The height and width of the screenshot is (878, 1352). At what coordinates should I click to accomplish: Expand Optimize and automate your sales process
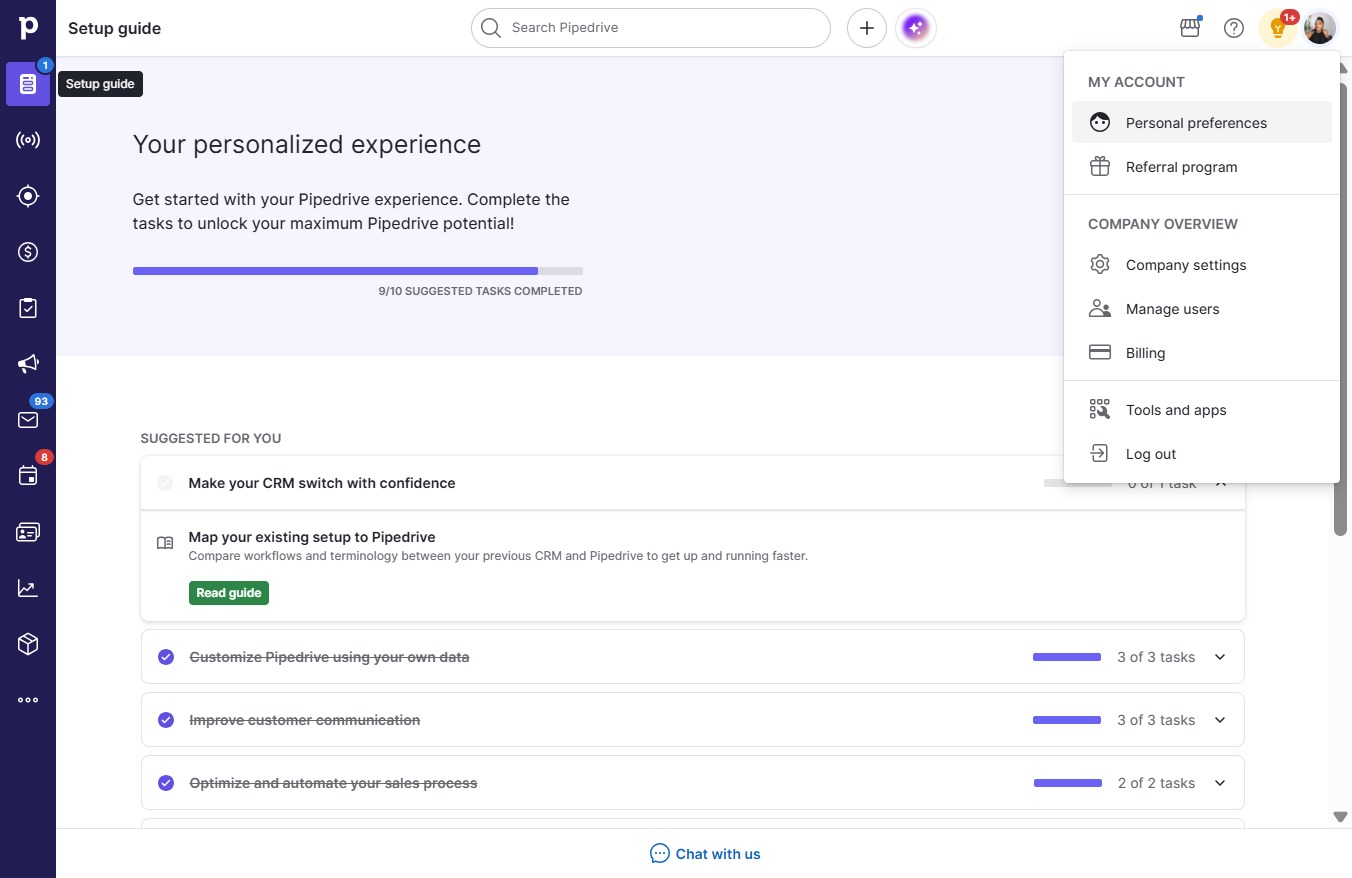(x=1220, y=783)
